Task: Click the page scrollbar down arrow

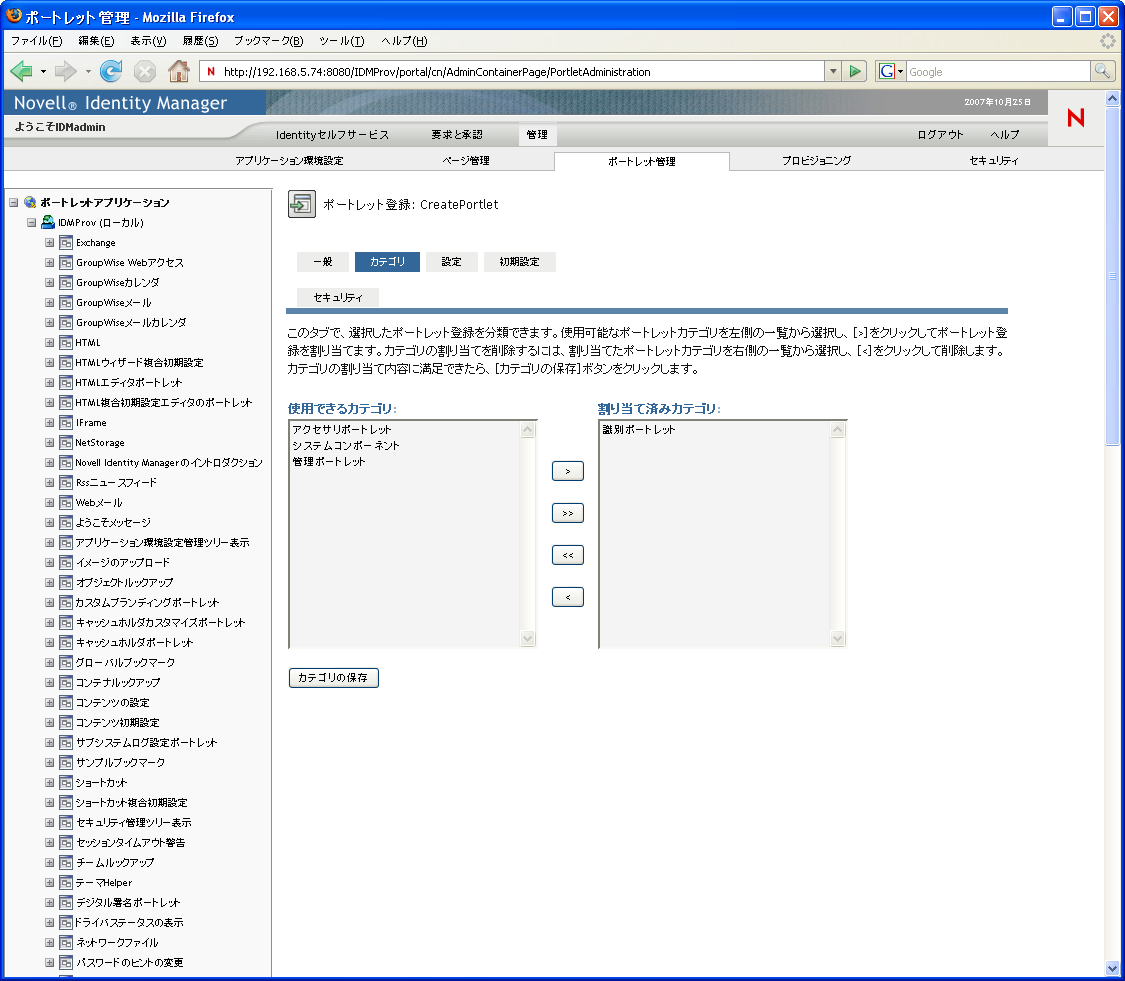Action: (1112, 967)
